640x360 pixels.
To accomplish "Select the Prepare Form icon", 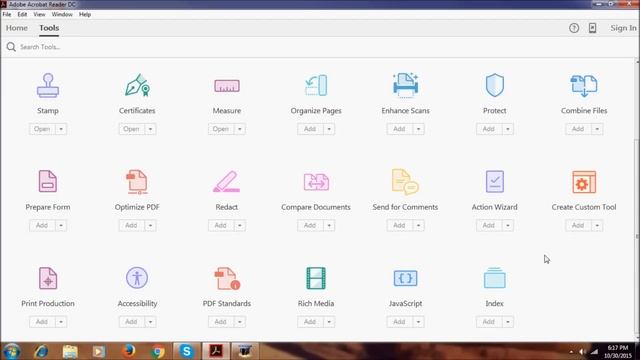I will tap(48, 181).
